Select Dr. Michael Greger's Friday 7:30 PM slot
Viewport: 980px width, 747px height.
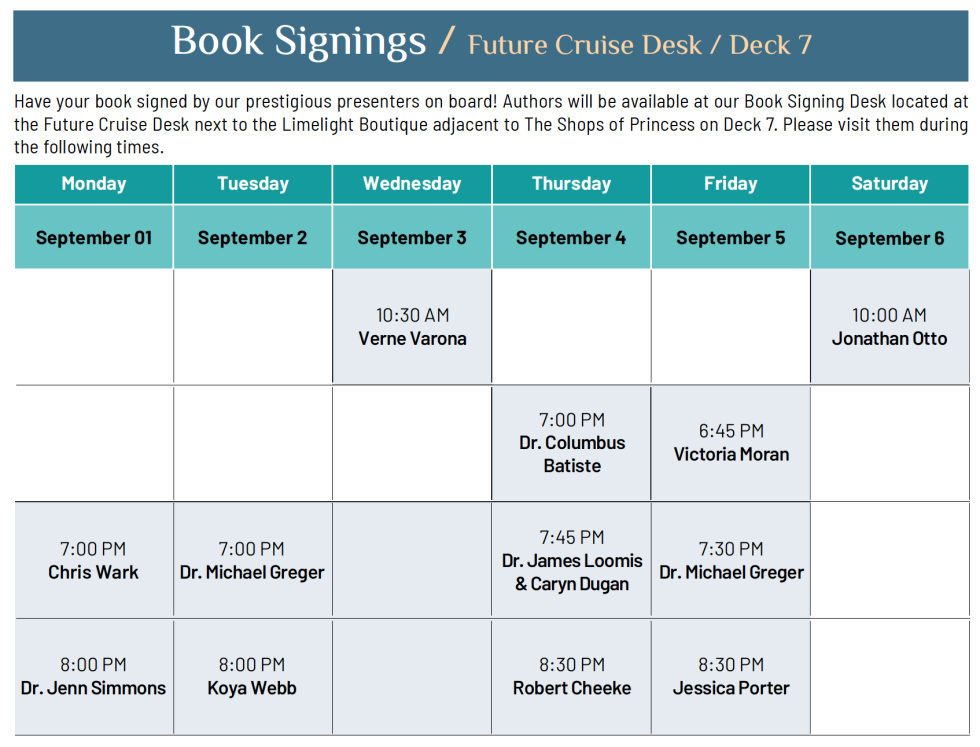[x=731, y=560]
